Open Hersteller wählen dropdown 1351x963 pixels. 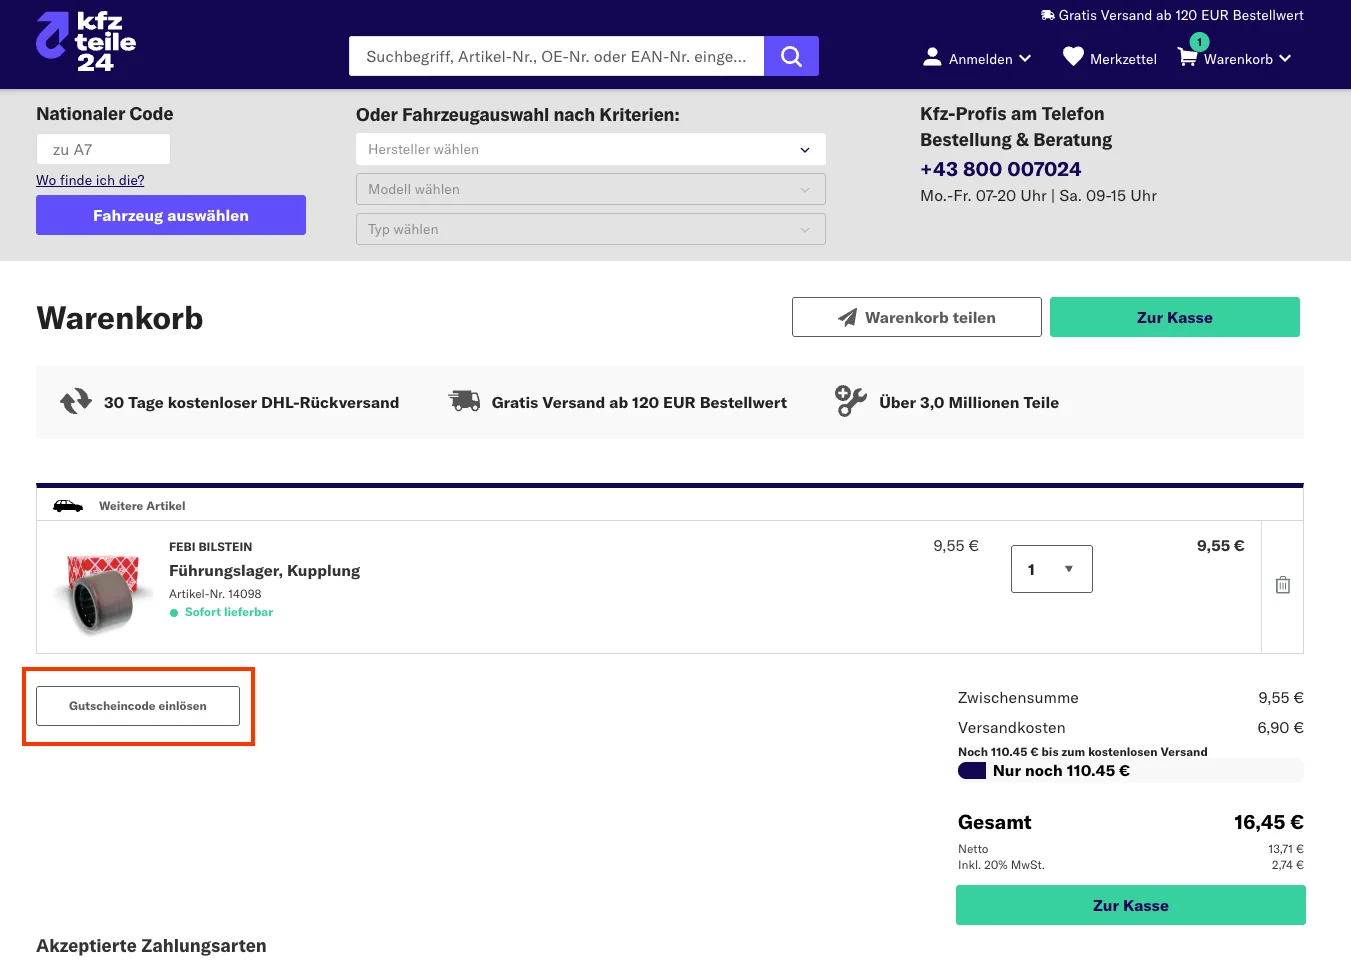click(x=591, y=149)
